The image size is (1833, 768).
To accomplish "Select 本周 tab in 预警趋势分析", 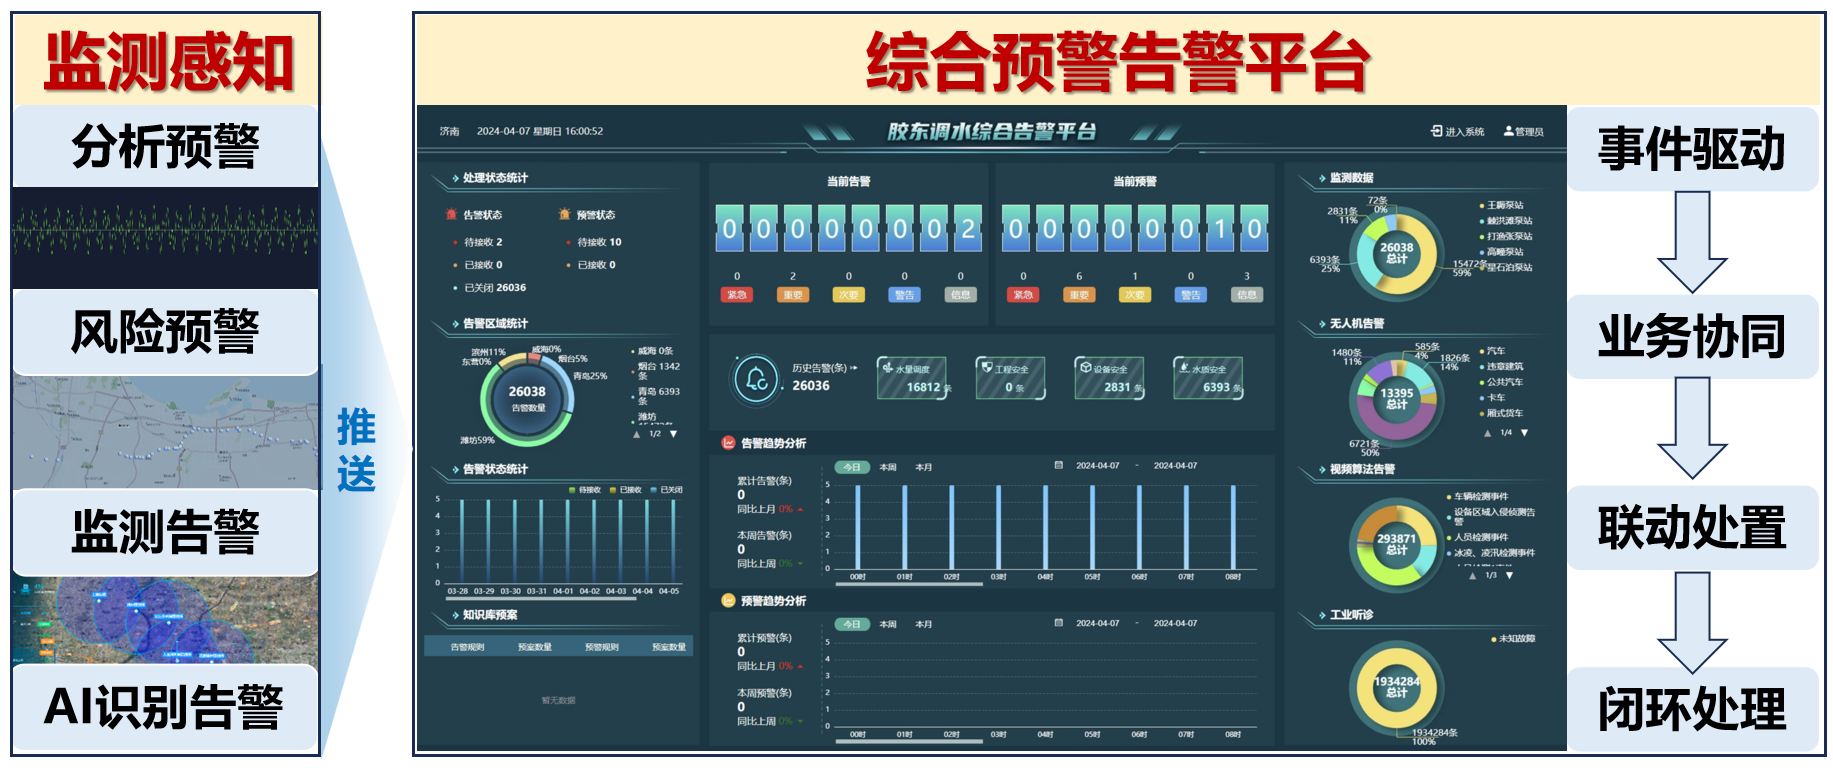I will click(x=888, y=624).
